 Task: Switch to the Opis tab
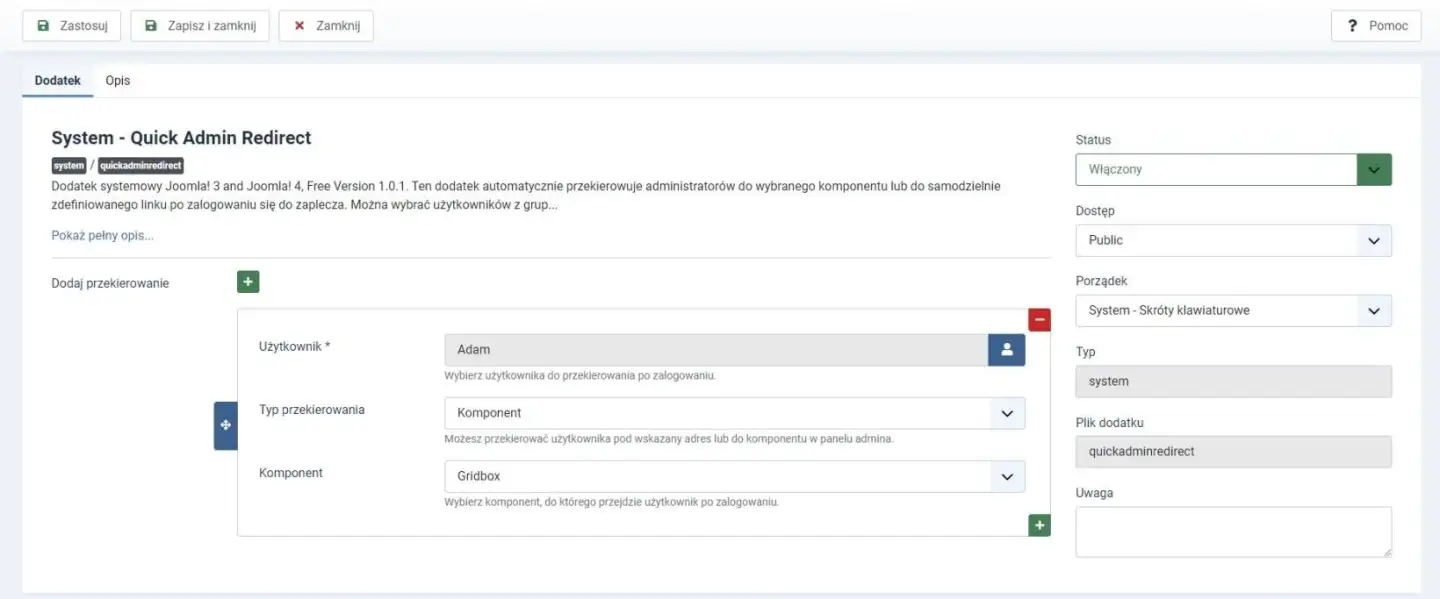(118, 80)
